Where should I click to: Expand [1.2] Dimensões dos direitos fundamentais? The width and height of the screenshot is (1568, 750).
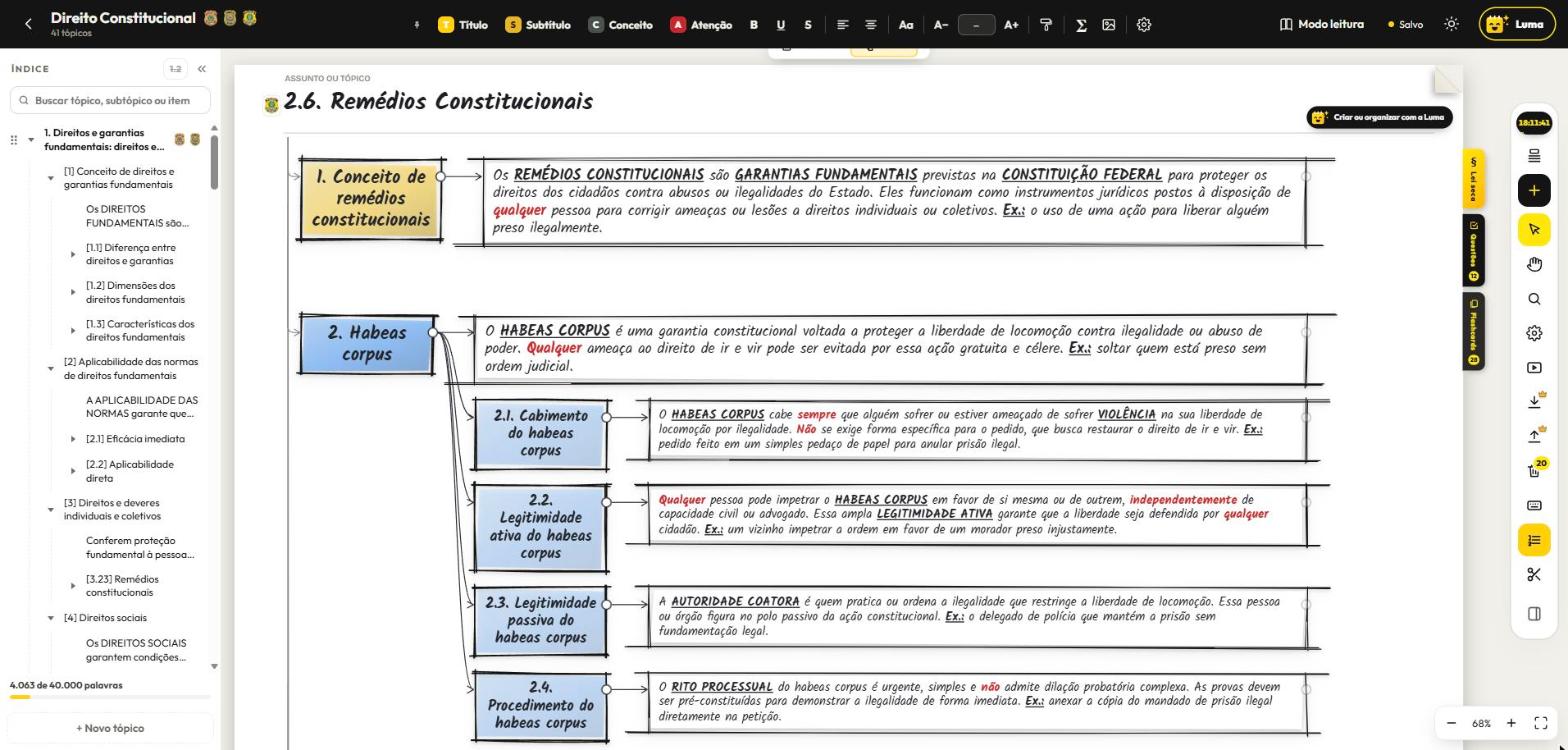(73, 292)
